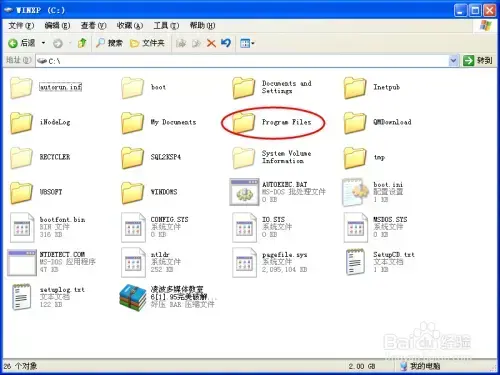Select the SetupCD.txt file icon

click(355, 262)
